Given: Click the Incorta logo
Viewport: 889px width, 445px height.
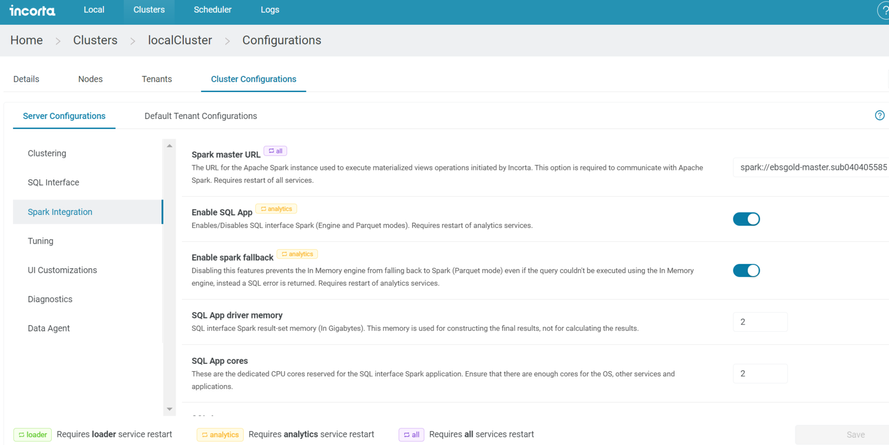Looking at the screenshot, I should point(32,11).
